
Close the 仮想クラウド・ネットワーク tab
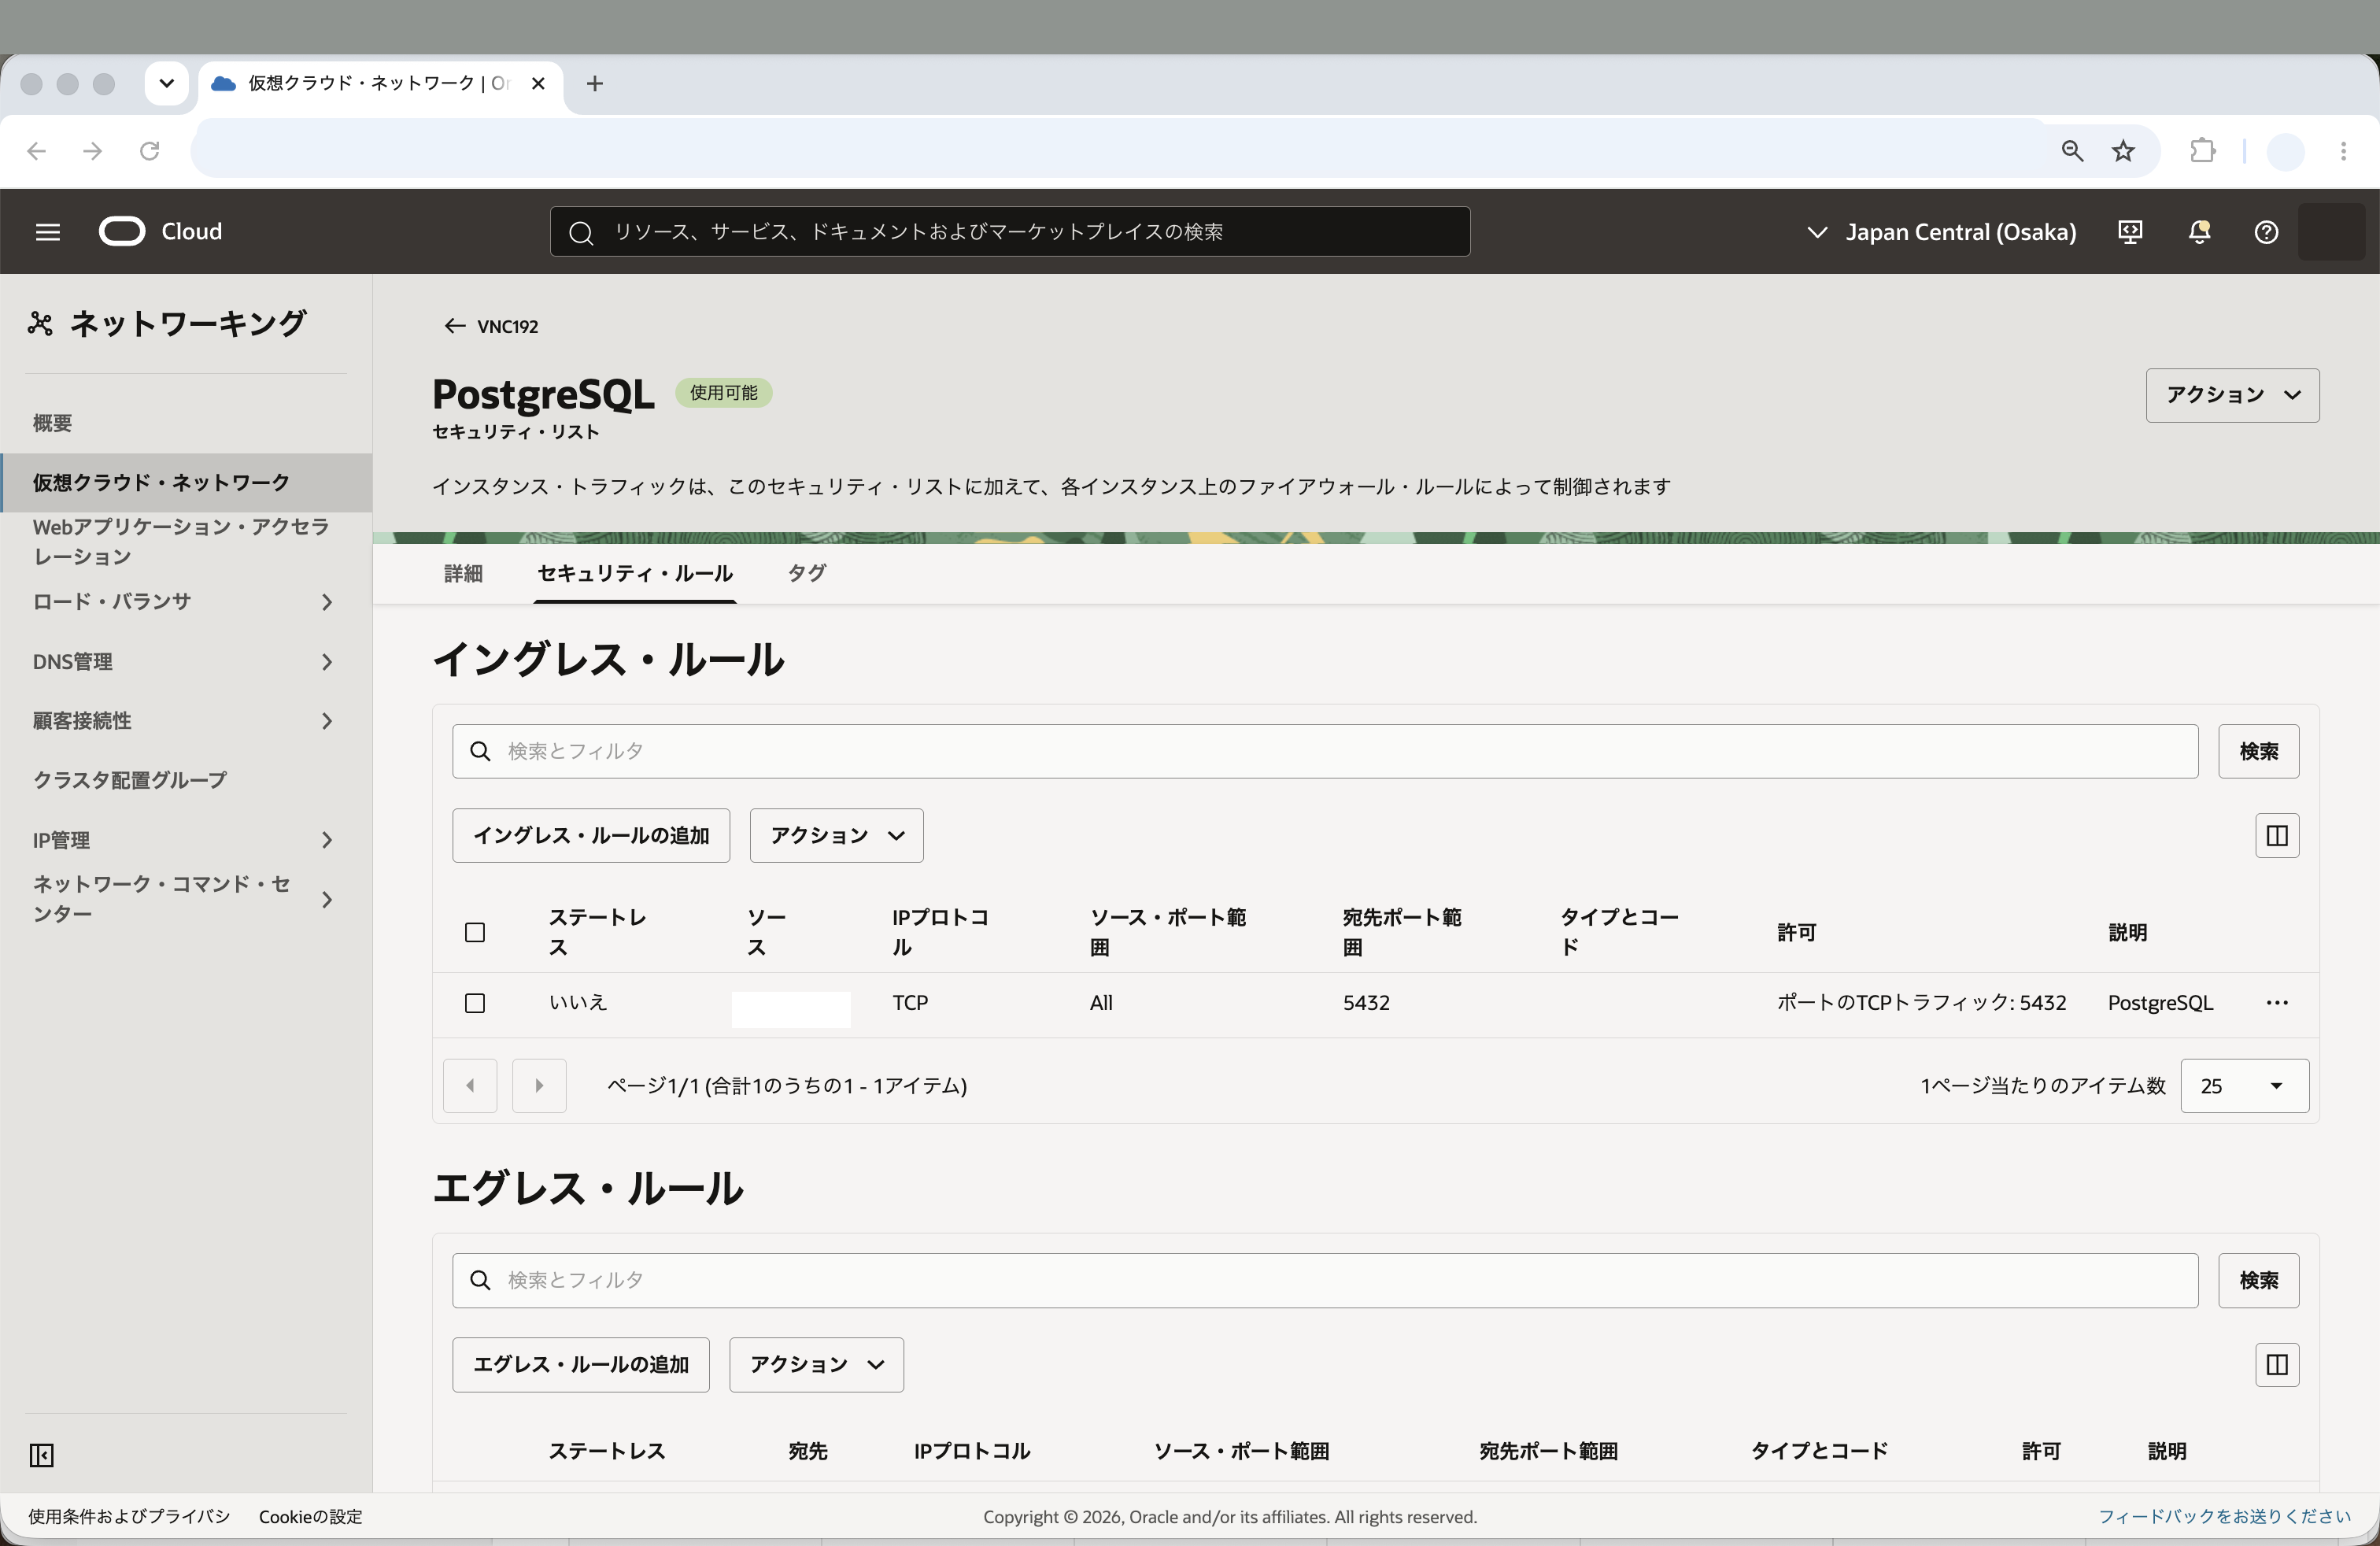[x=538, y=84]
